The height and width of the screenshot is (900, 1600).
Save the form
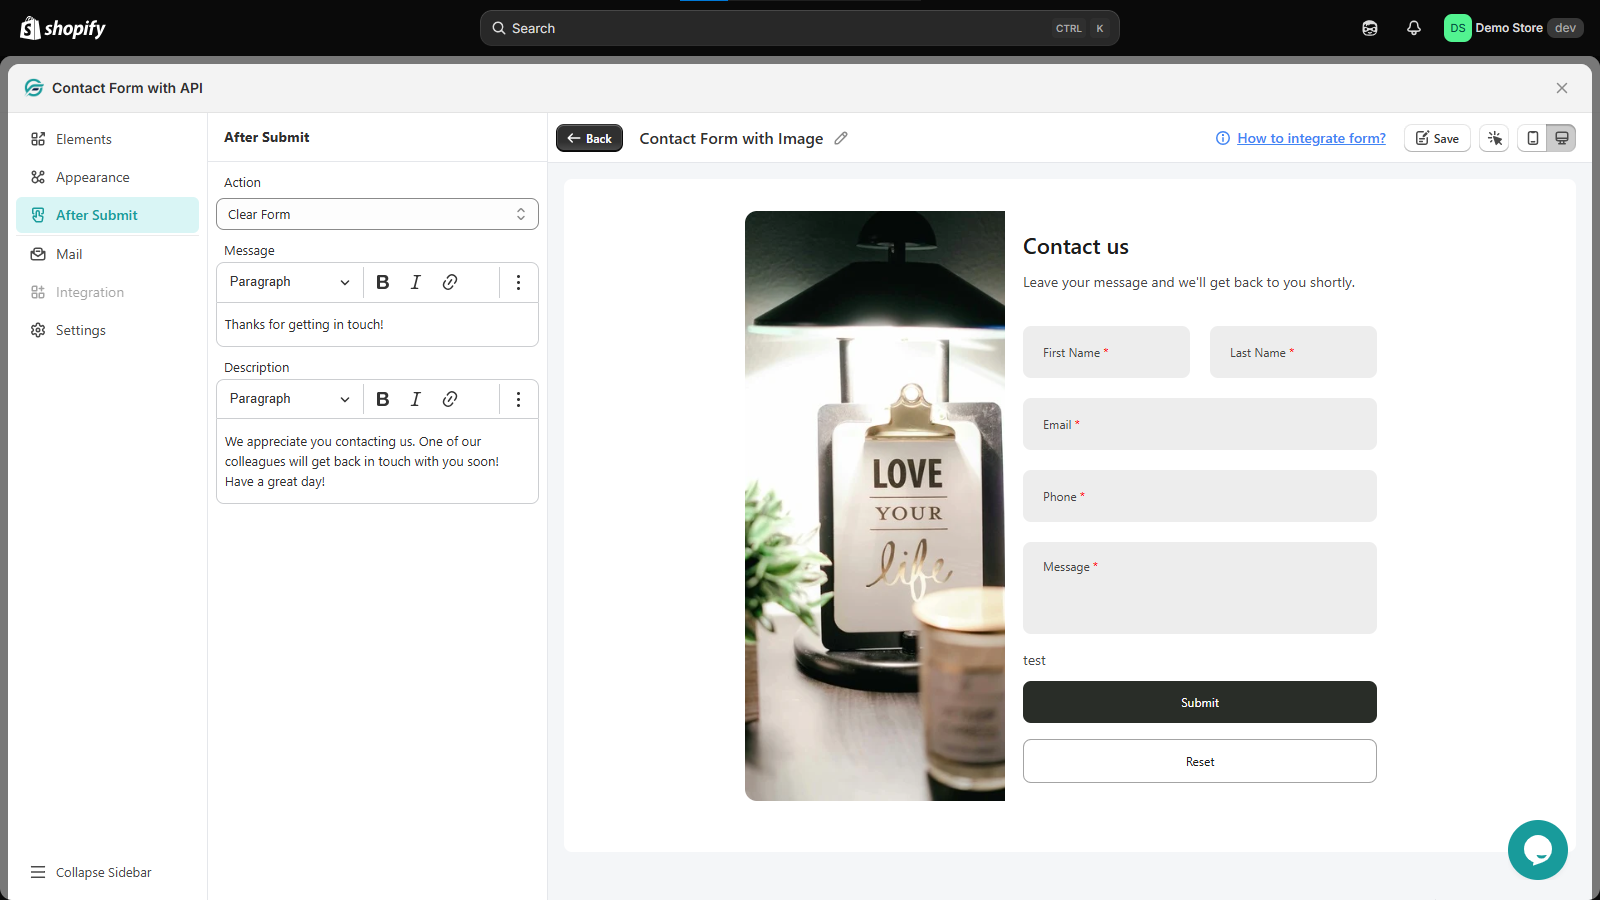point(1437,138)
